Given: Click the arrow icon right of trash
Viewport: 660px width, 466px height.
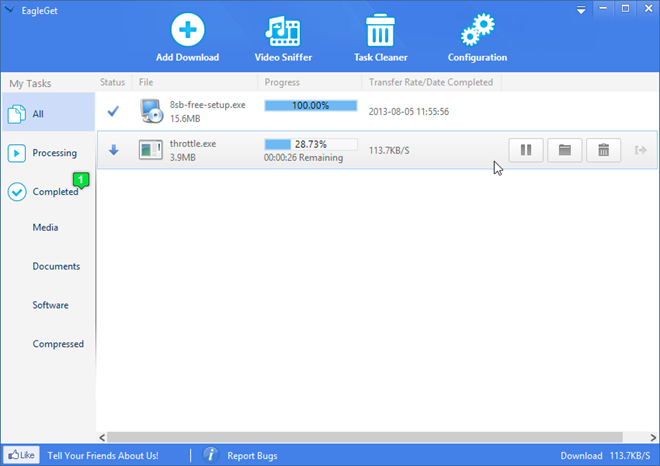Looking at the screenshot, I should [x=641, y=150].
